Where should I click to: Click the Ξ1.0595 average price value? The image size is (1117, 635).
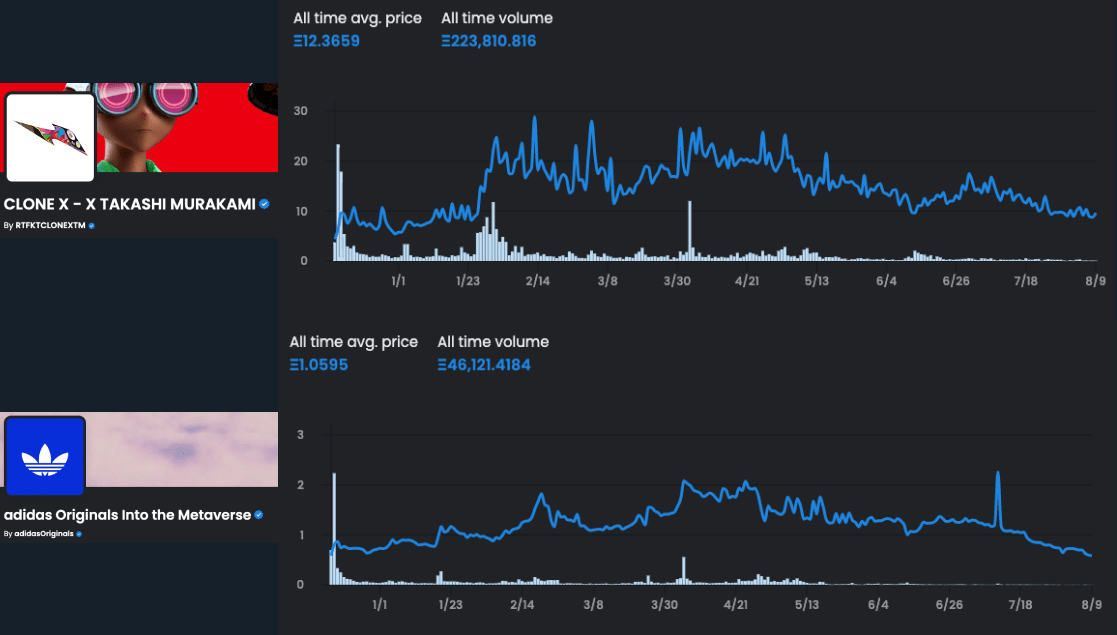pos(319,365)
